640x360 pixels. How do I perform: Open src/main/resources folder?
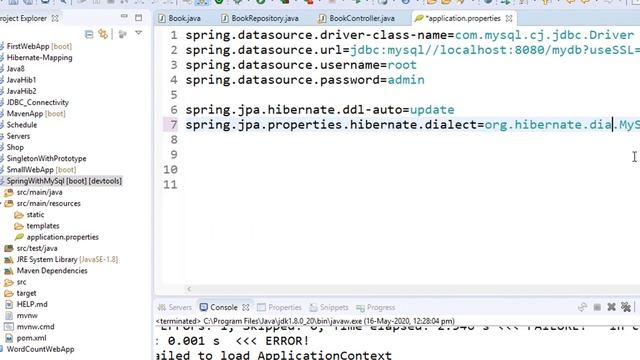(x=48, y=204)
